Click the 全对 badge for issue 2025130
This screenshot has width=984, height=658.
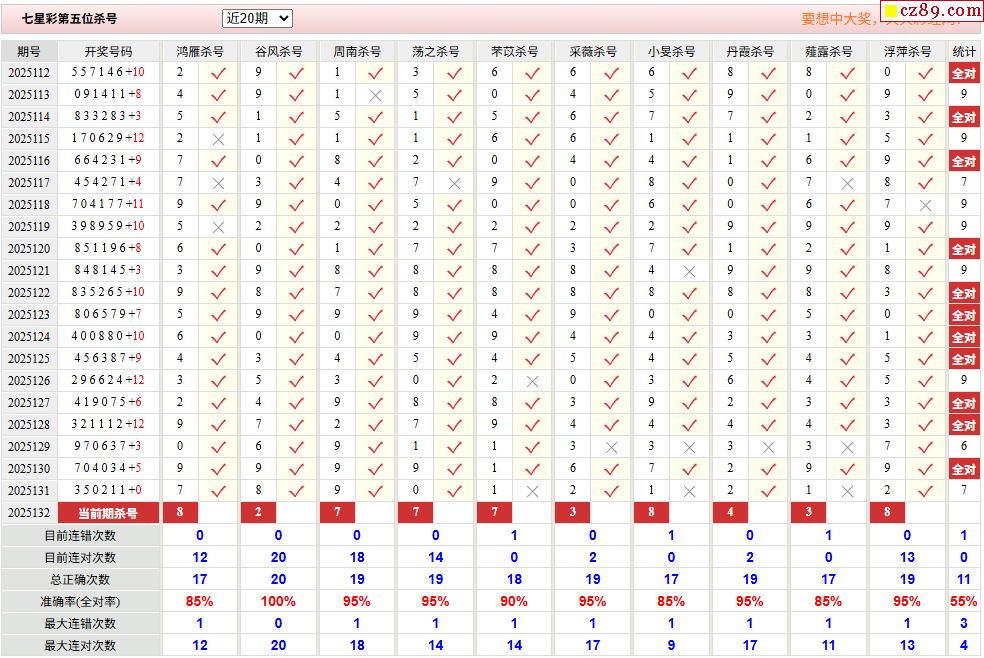coord(964,469)
